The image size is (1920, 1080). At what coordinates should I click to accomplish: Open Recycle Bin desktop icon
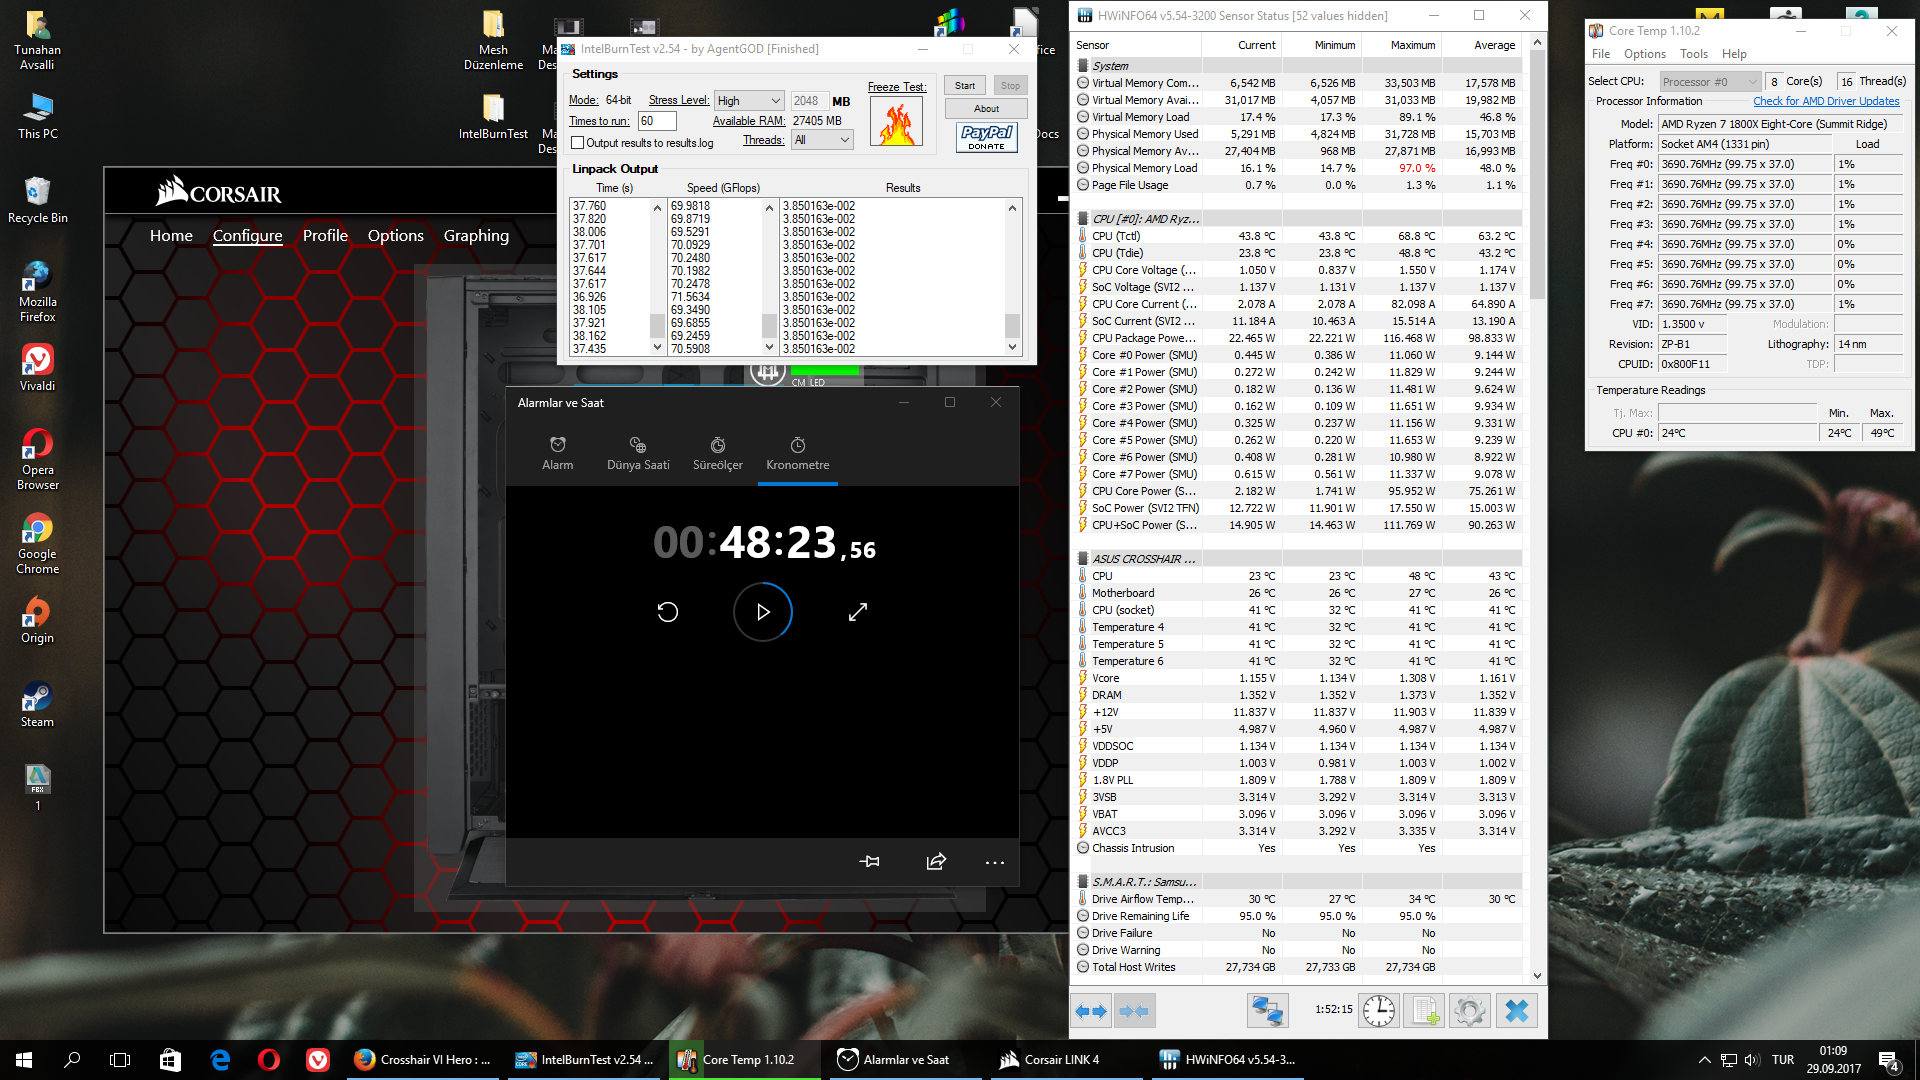pyautogui.click(x=38, y=200)
